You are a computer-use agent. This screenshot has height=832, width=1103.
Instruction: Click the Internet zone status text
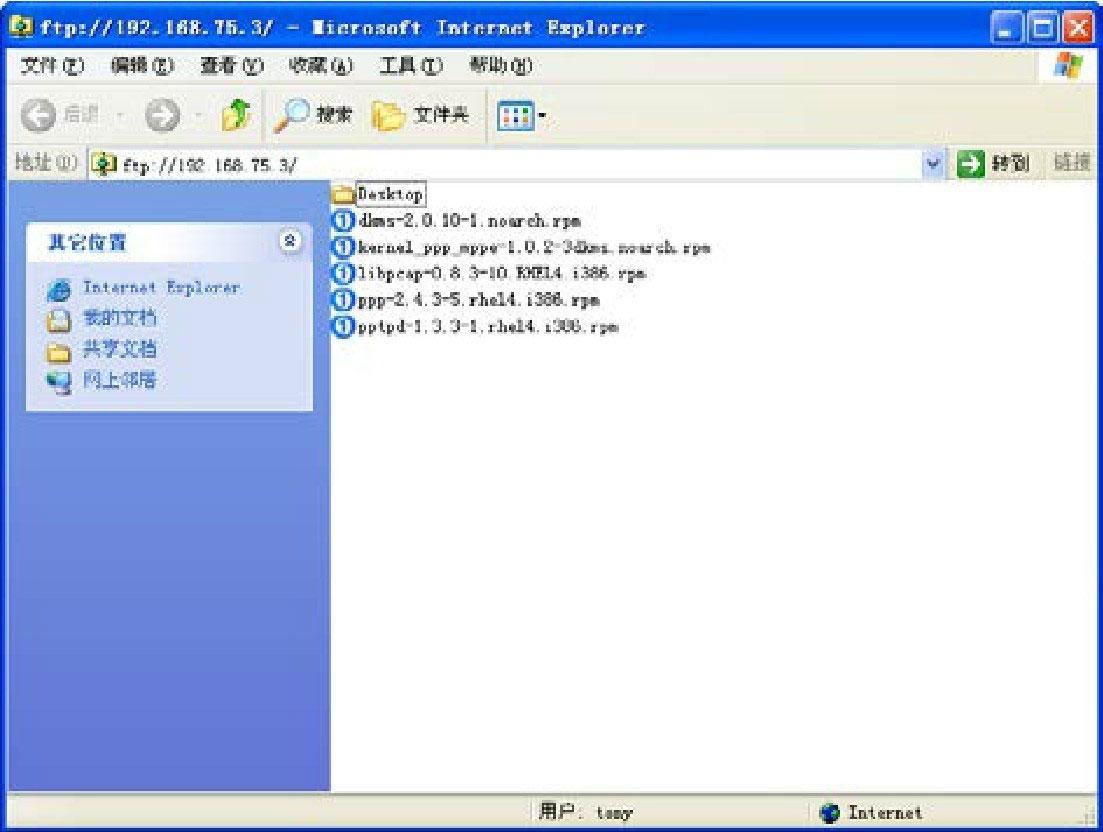[885, 813]
